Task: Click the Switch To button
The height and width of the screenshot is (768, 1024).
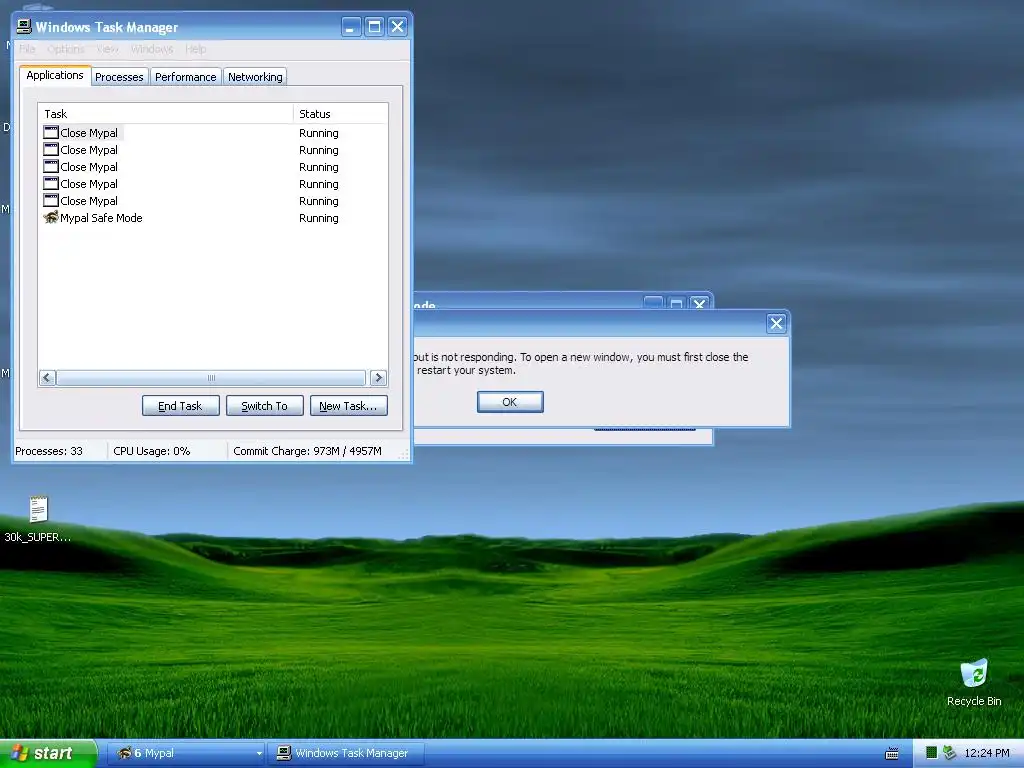Action: 264,406
